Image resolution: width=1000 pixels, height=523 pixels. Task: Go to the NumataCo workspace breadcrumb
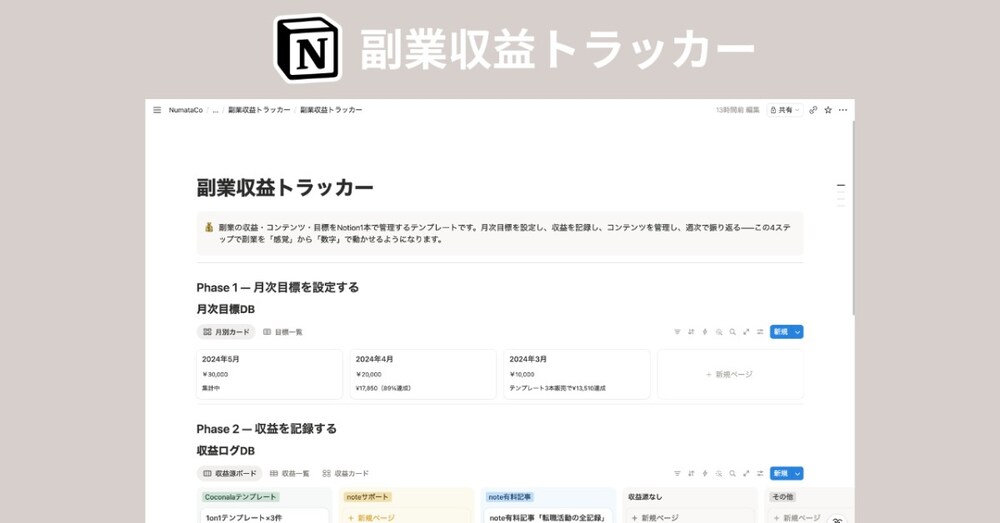coord(186,110)
